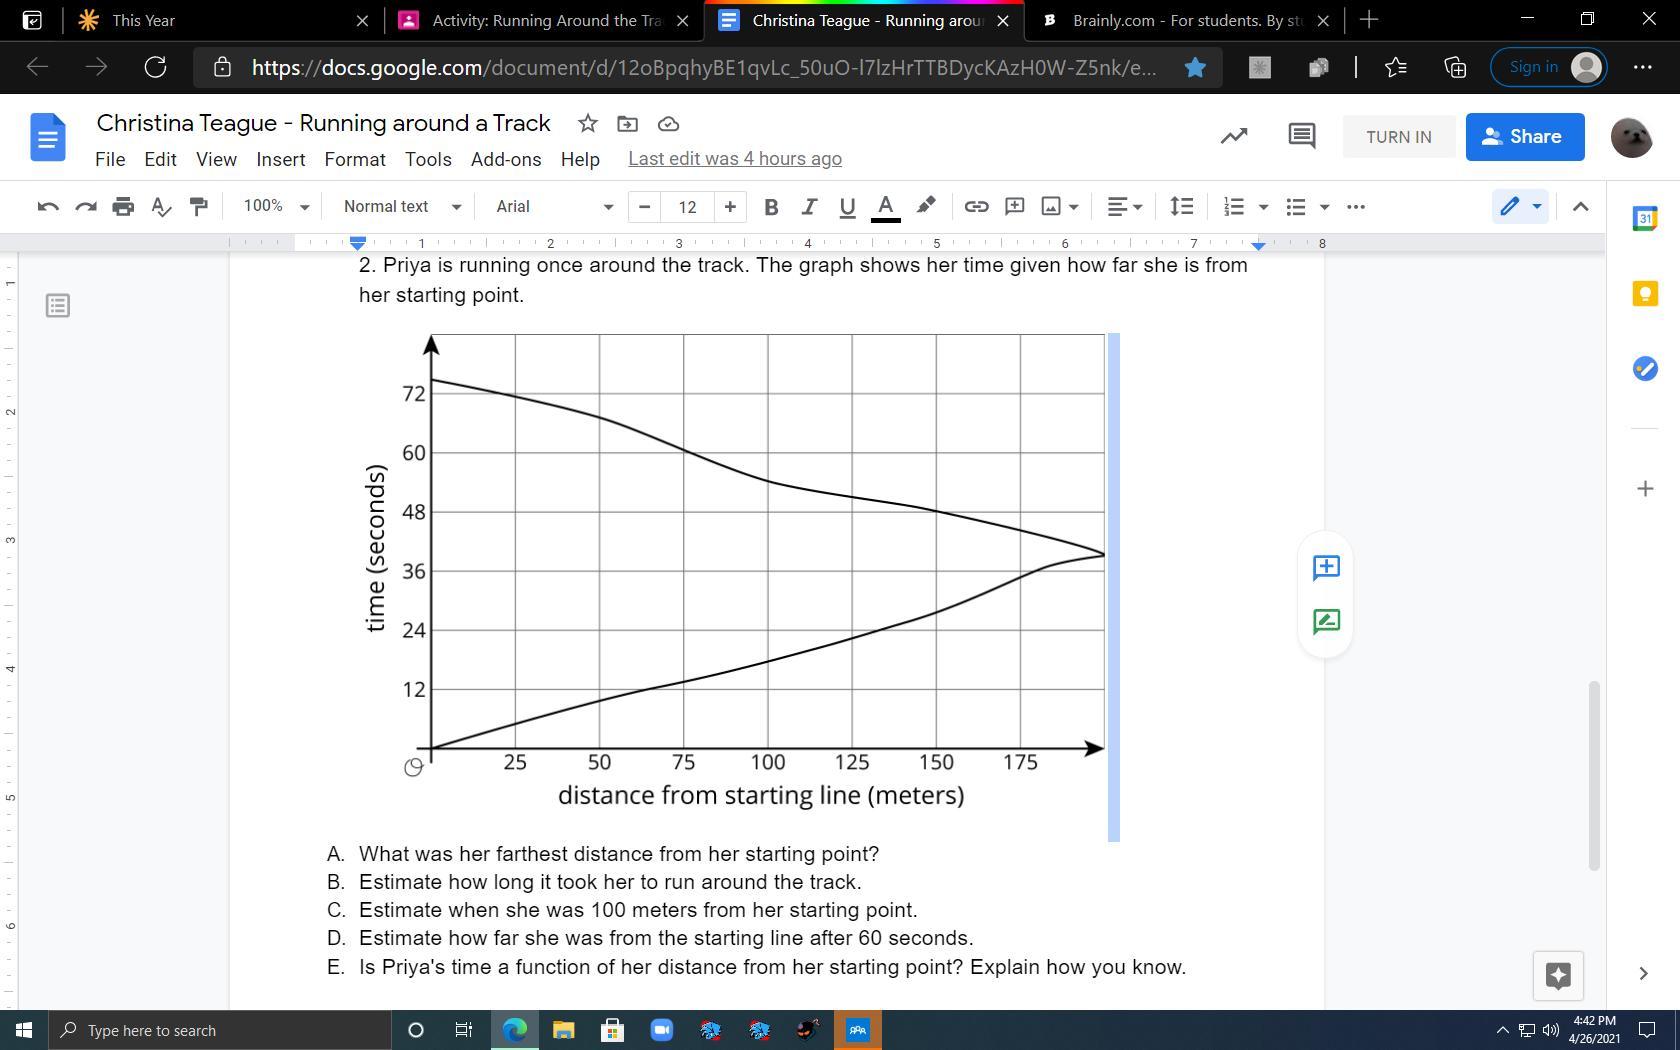Open line and paragraph spacing options
The image size is (1680, 1050).
click(x=1181, y=207)
